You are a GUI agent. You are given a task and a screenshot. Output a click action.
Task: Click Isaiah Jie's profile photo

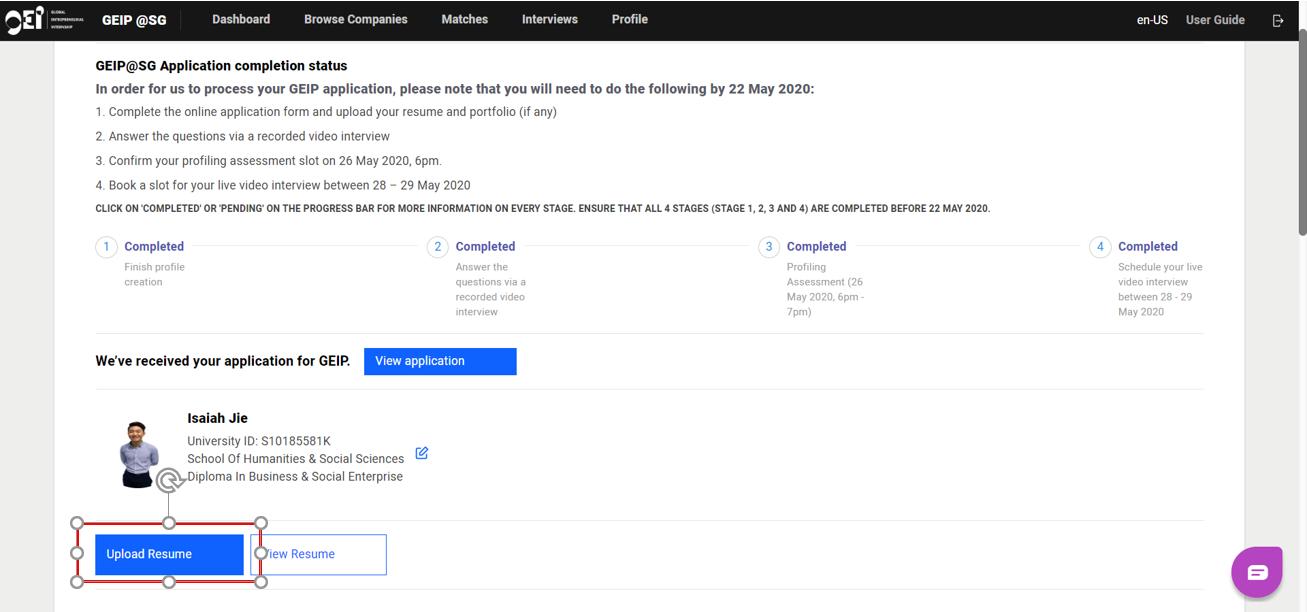[x=139, y=454]
